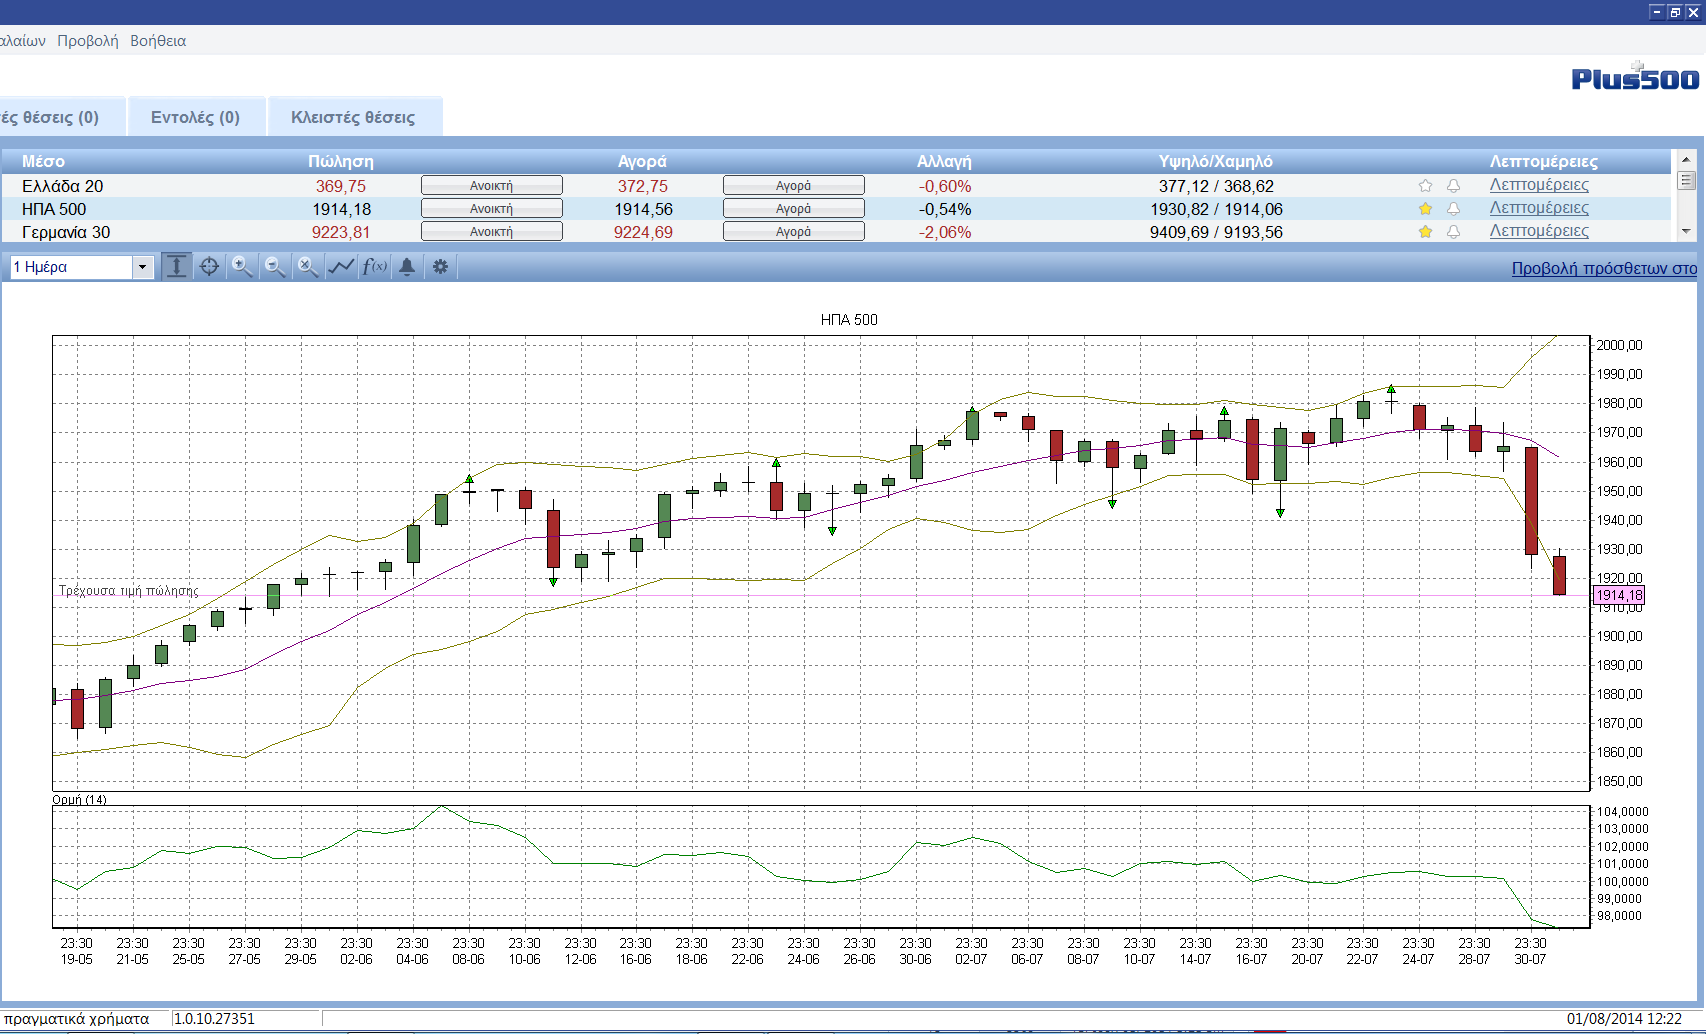Click the Ορμή (14) indicator label
The width and height of the screenshot is (1706, 1034).
(x=80, y=800)
